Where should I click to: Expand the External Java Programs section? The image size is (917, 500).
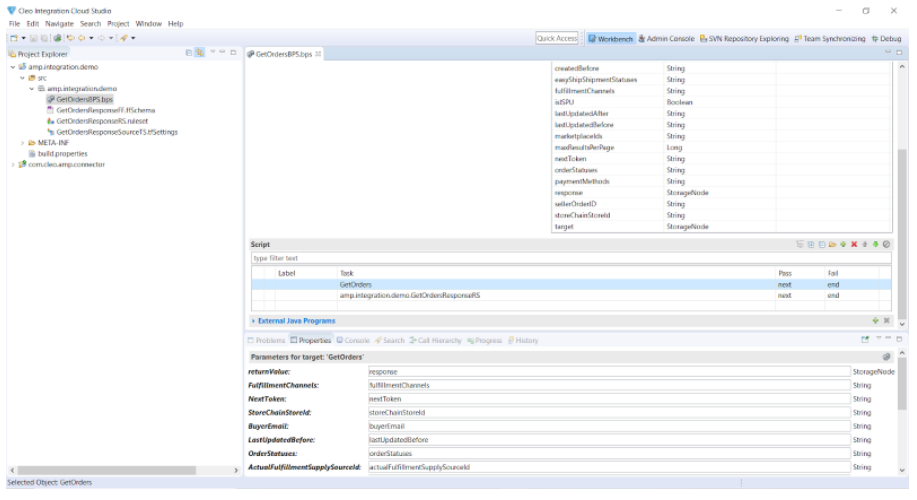tap(253, 321)
